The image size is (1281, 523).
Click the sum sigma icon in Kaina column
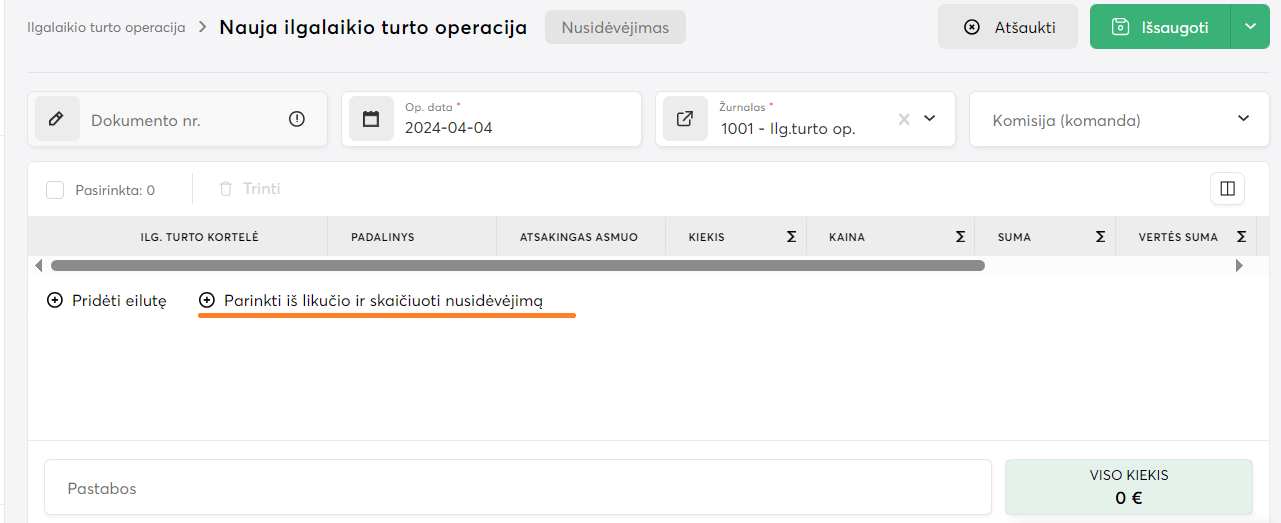[x=960, y=237]
